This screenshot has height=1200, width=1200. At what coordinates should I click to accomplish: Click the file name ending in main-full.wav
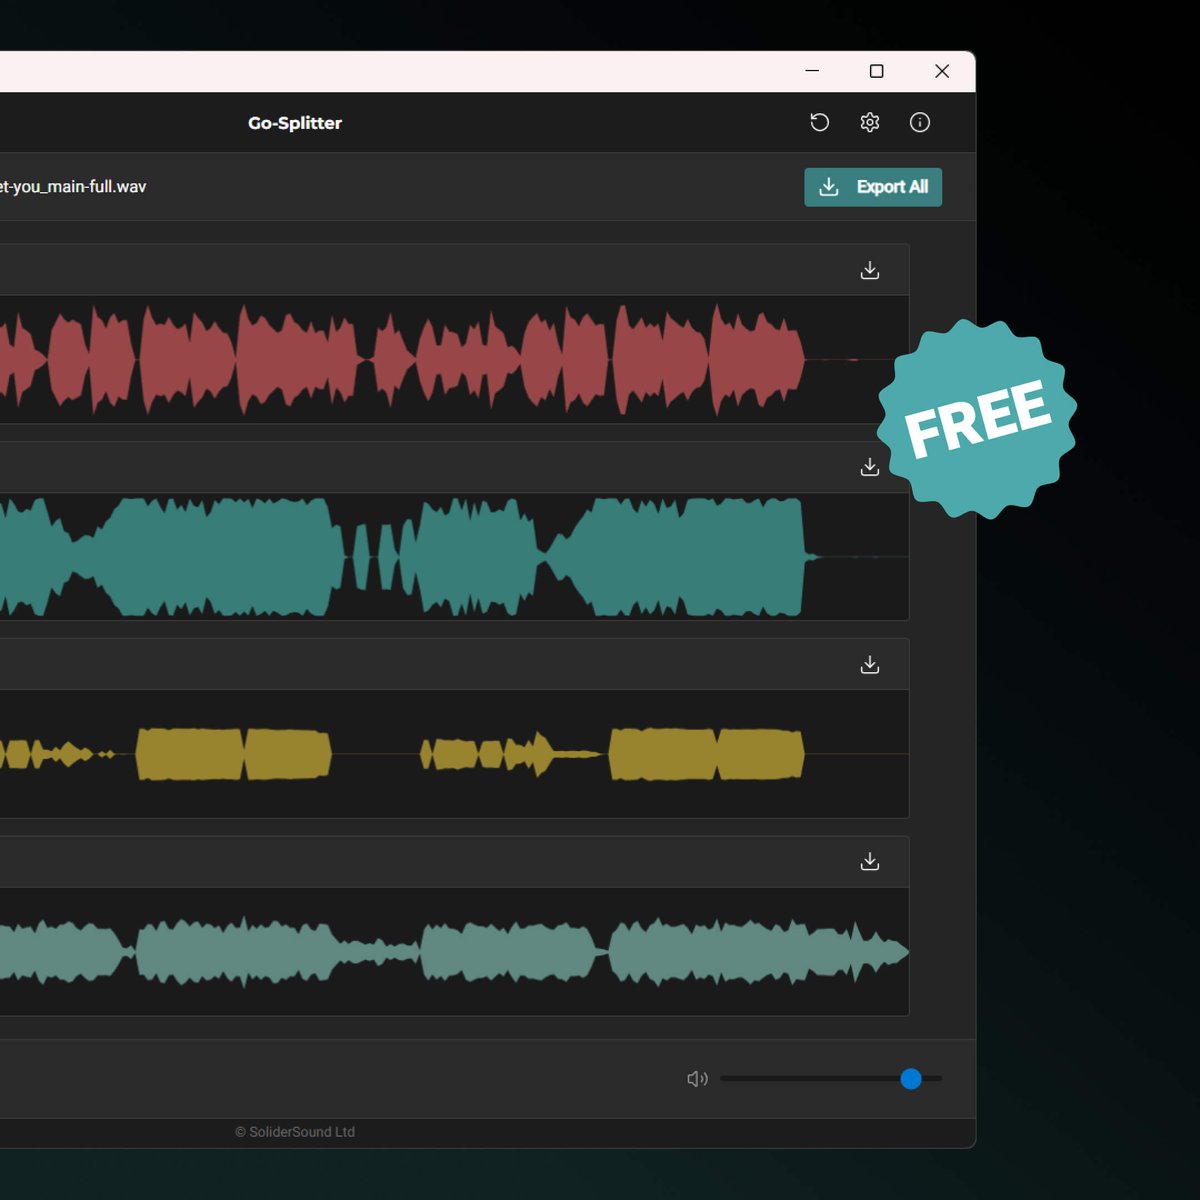(73, 187)
